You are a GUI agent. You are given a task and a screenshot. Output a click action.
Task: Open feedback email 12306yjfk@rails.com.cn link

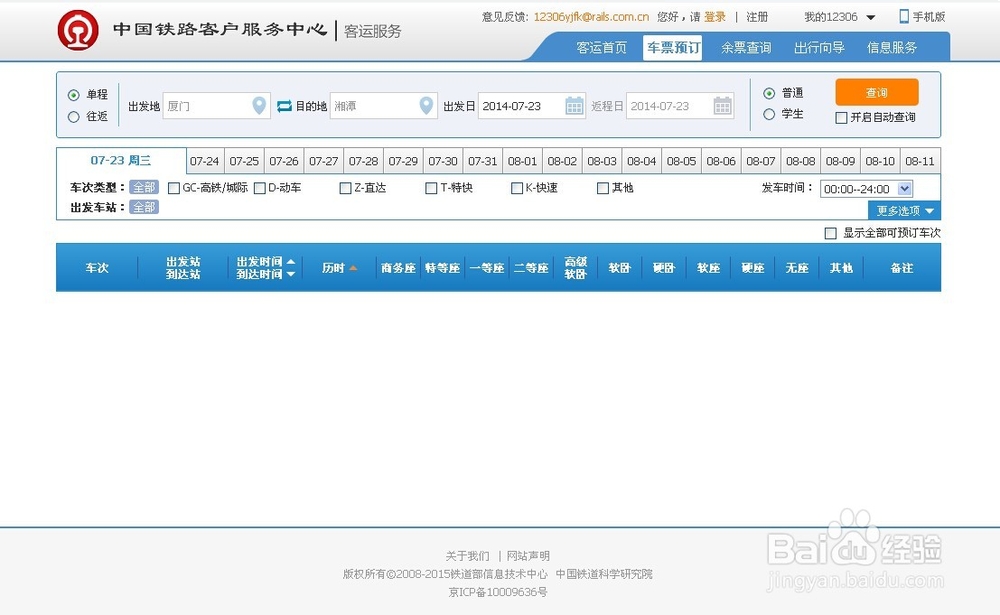click(591, 17)
